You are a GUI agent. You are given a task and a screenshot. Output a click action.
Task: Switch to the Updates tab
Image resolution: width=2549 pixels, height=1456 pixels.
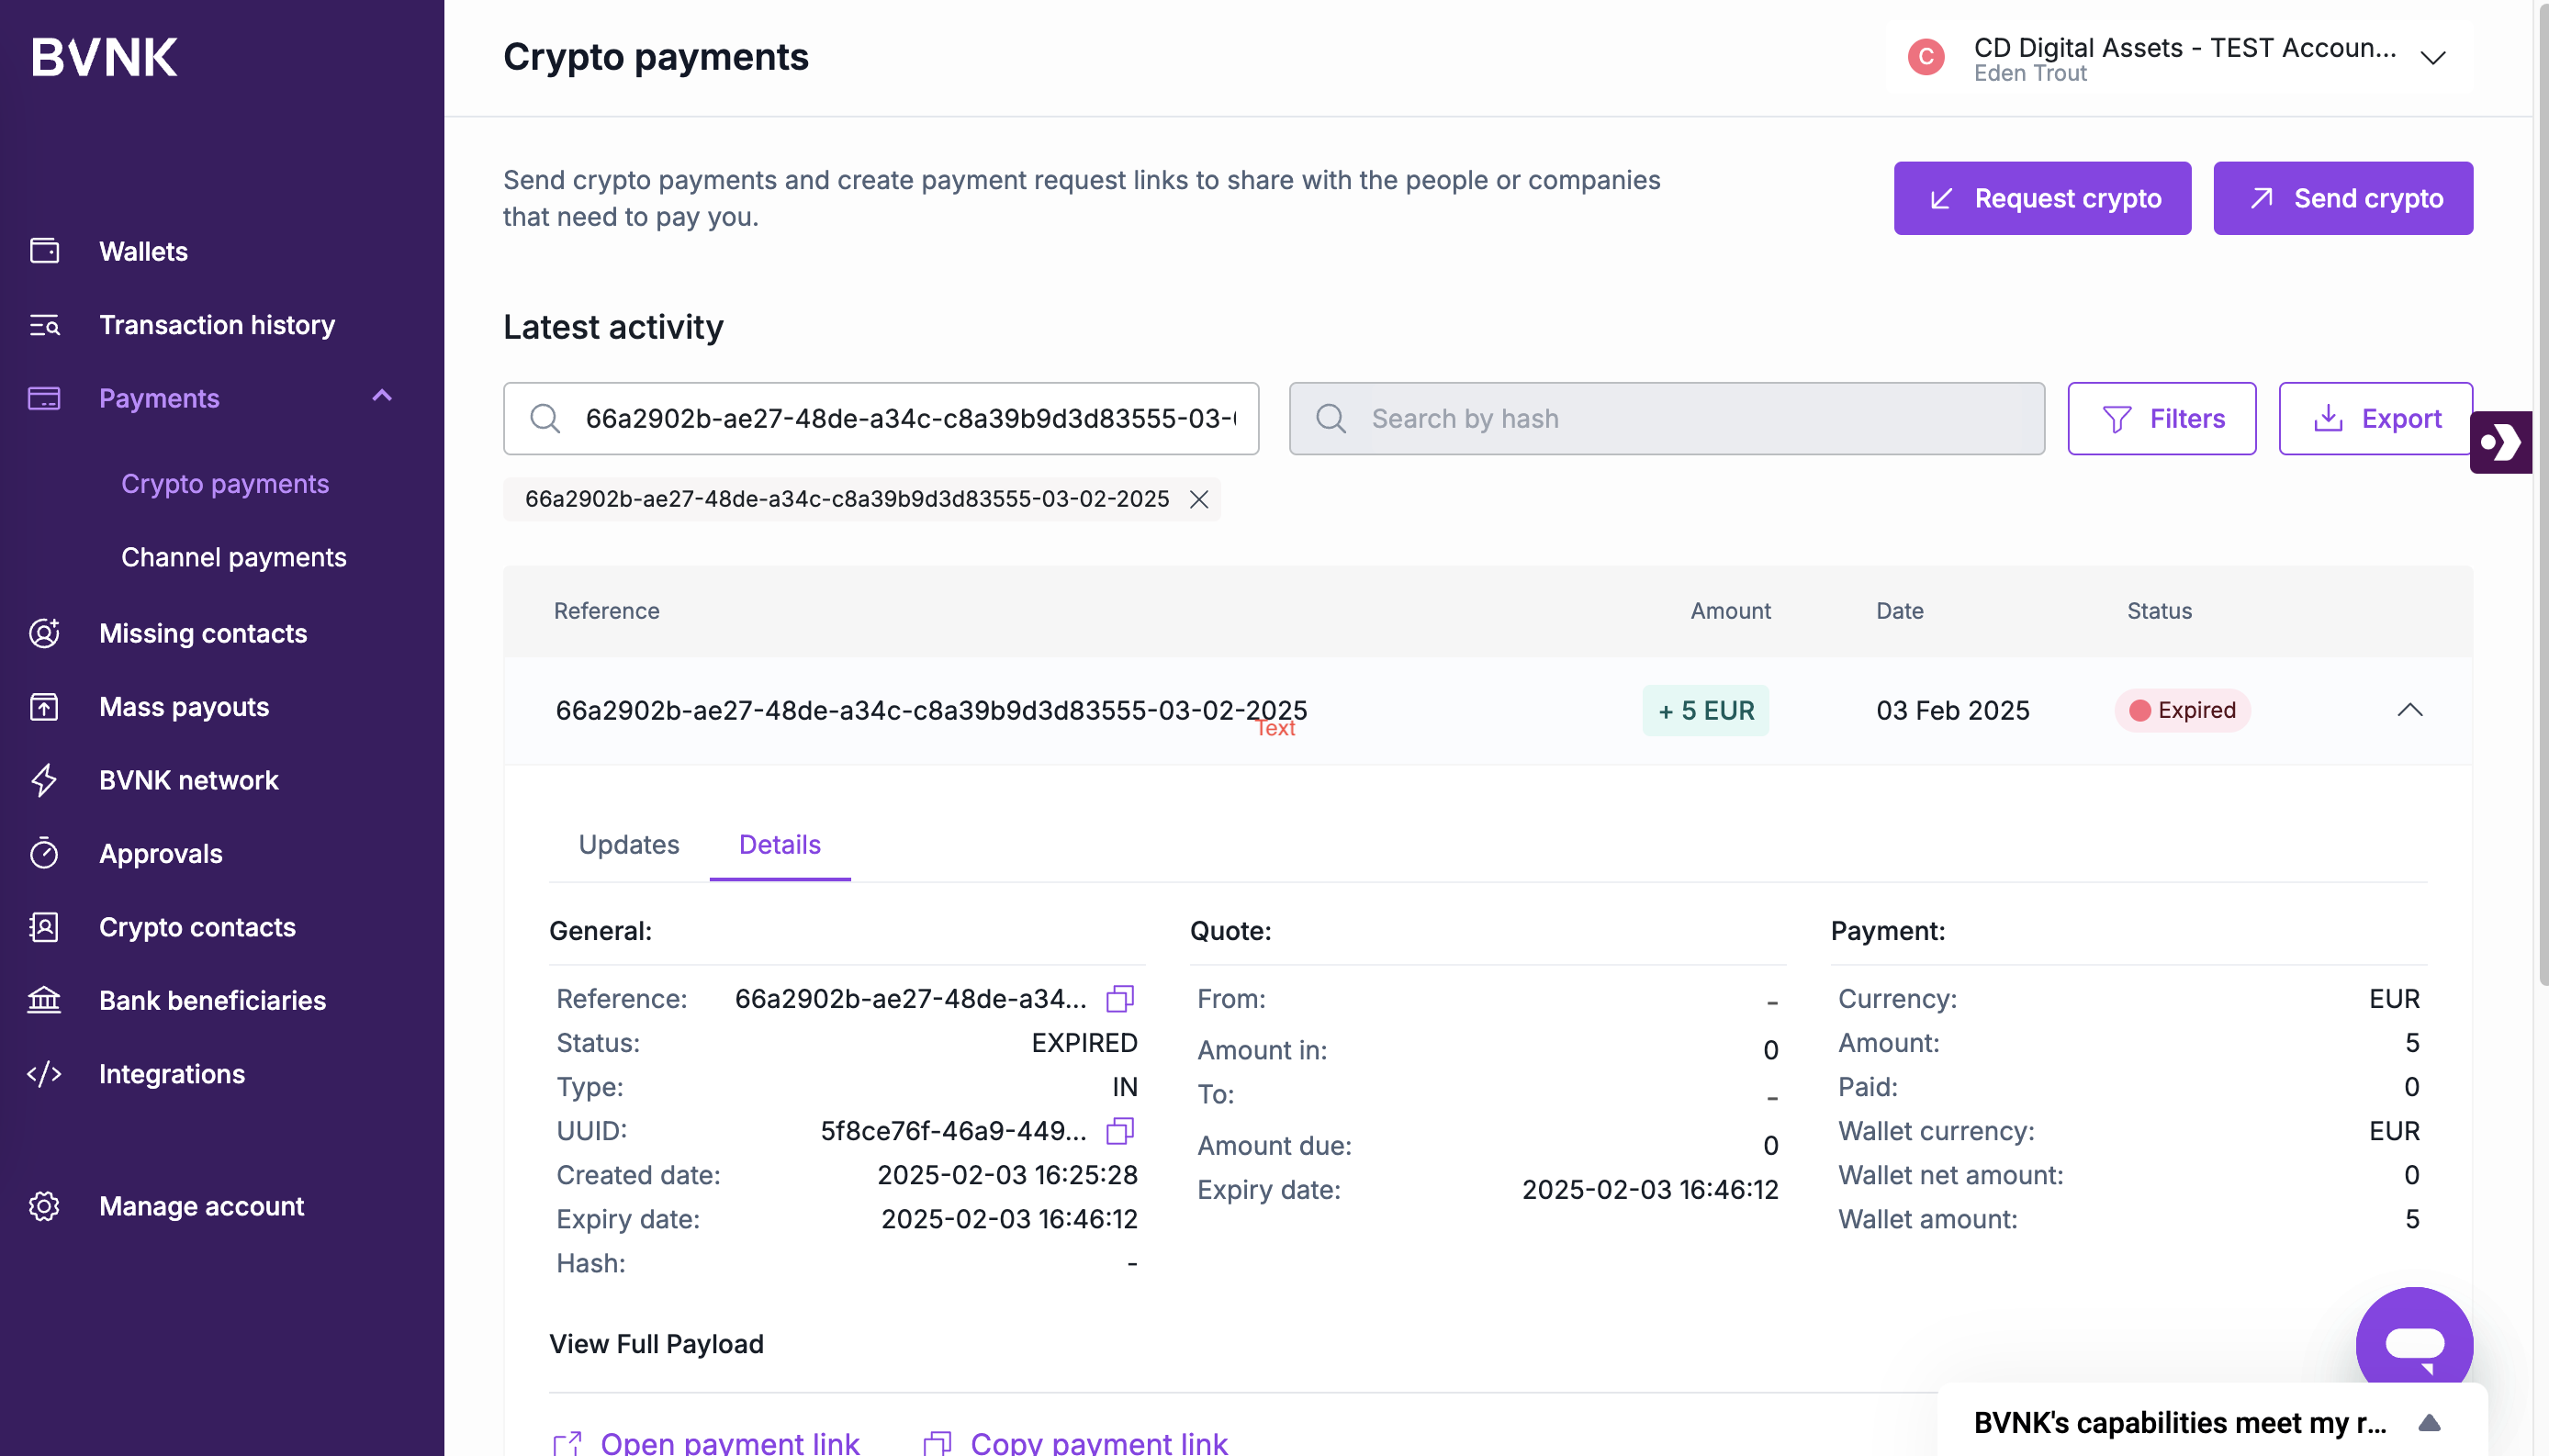629,845
